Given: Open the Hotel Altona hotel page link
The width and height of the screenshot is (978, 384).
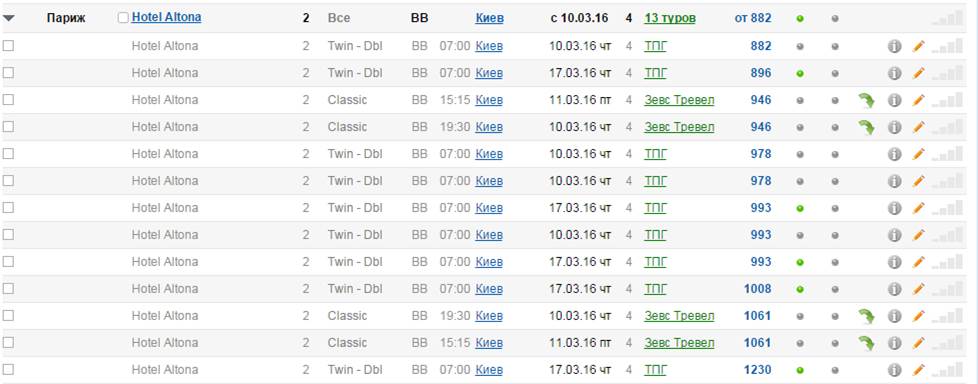Looking at the screenshot, I should 167,17.
